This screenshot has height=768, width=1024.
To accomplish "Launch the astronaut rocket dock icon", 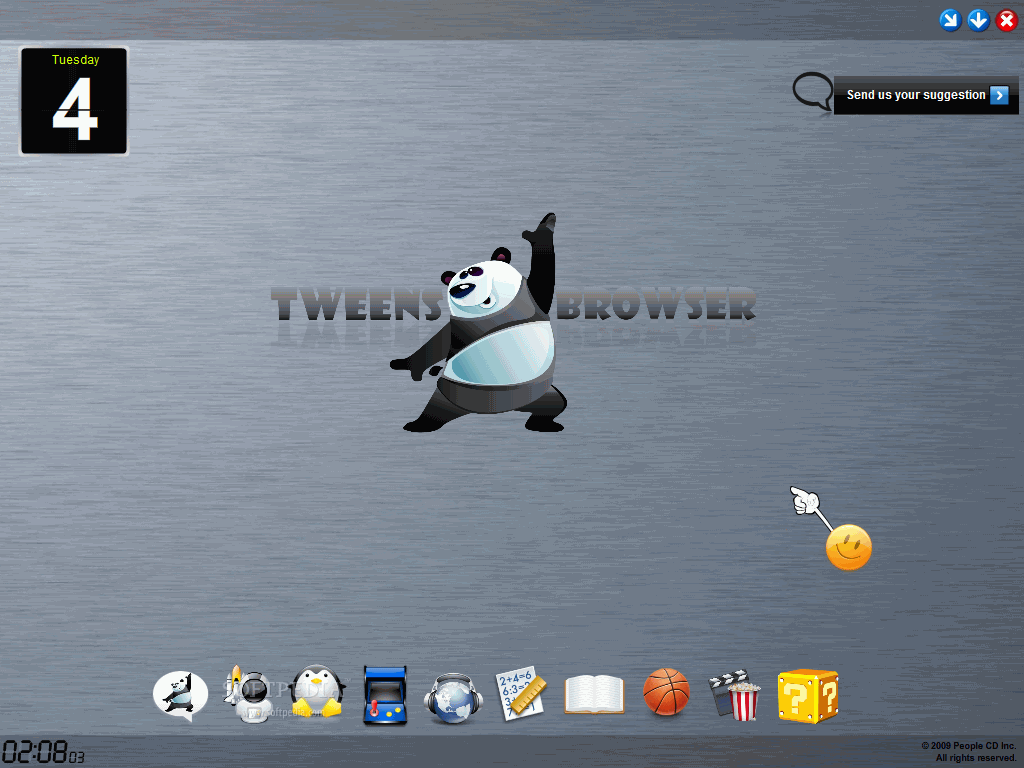I will [249, 694].
